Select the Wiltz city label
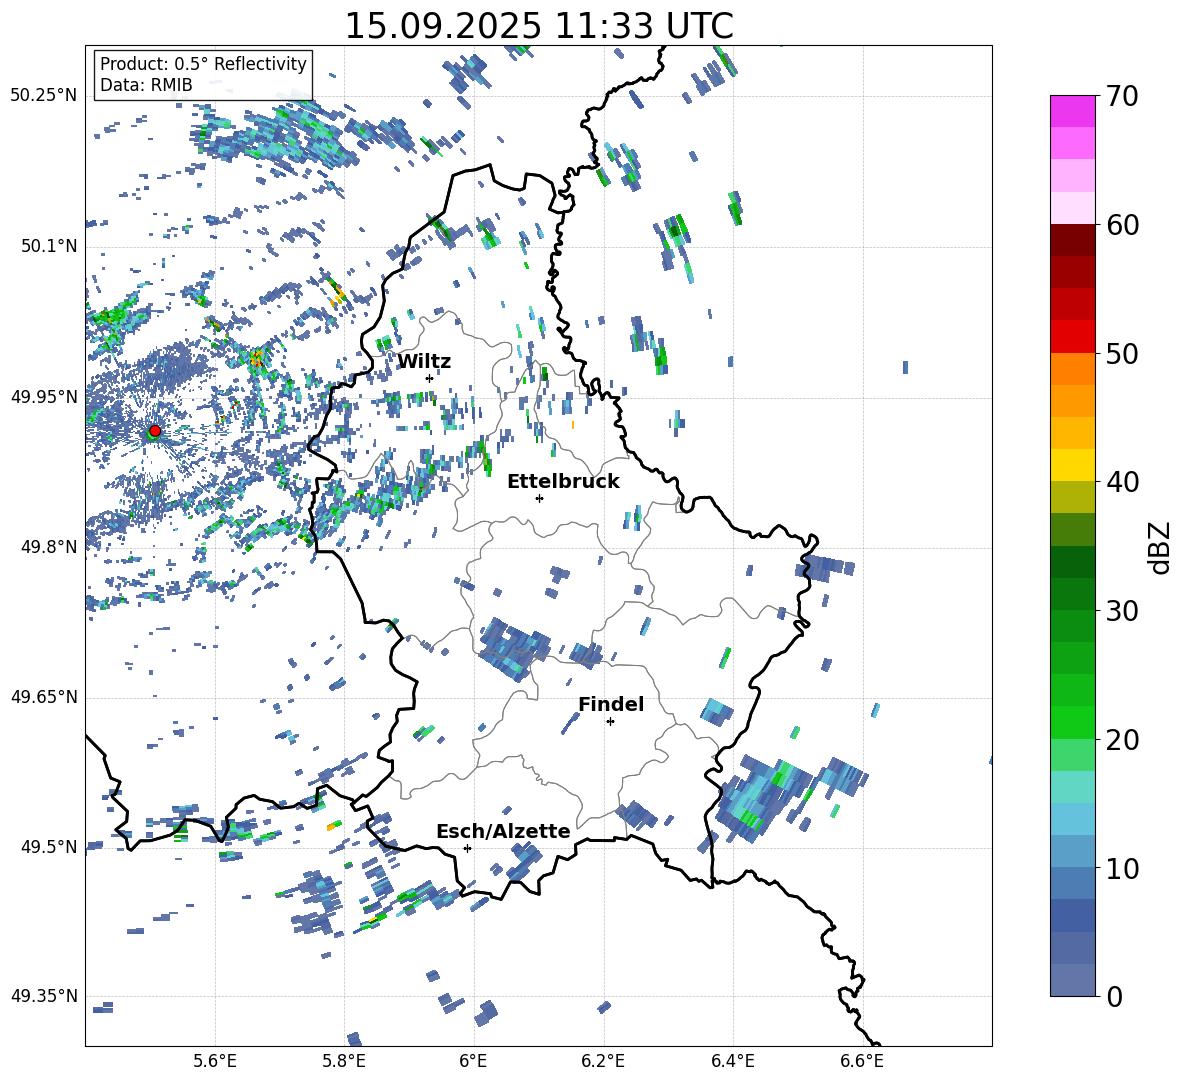The image size is (1184, 1081). coord(424,361)
